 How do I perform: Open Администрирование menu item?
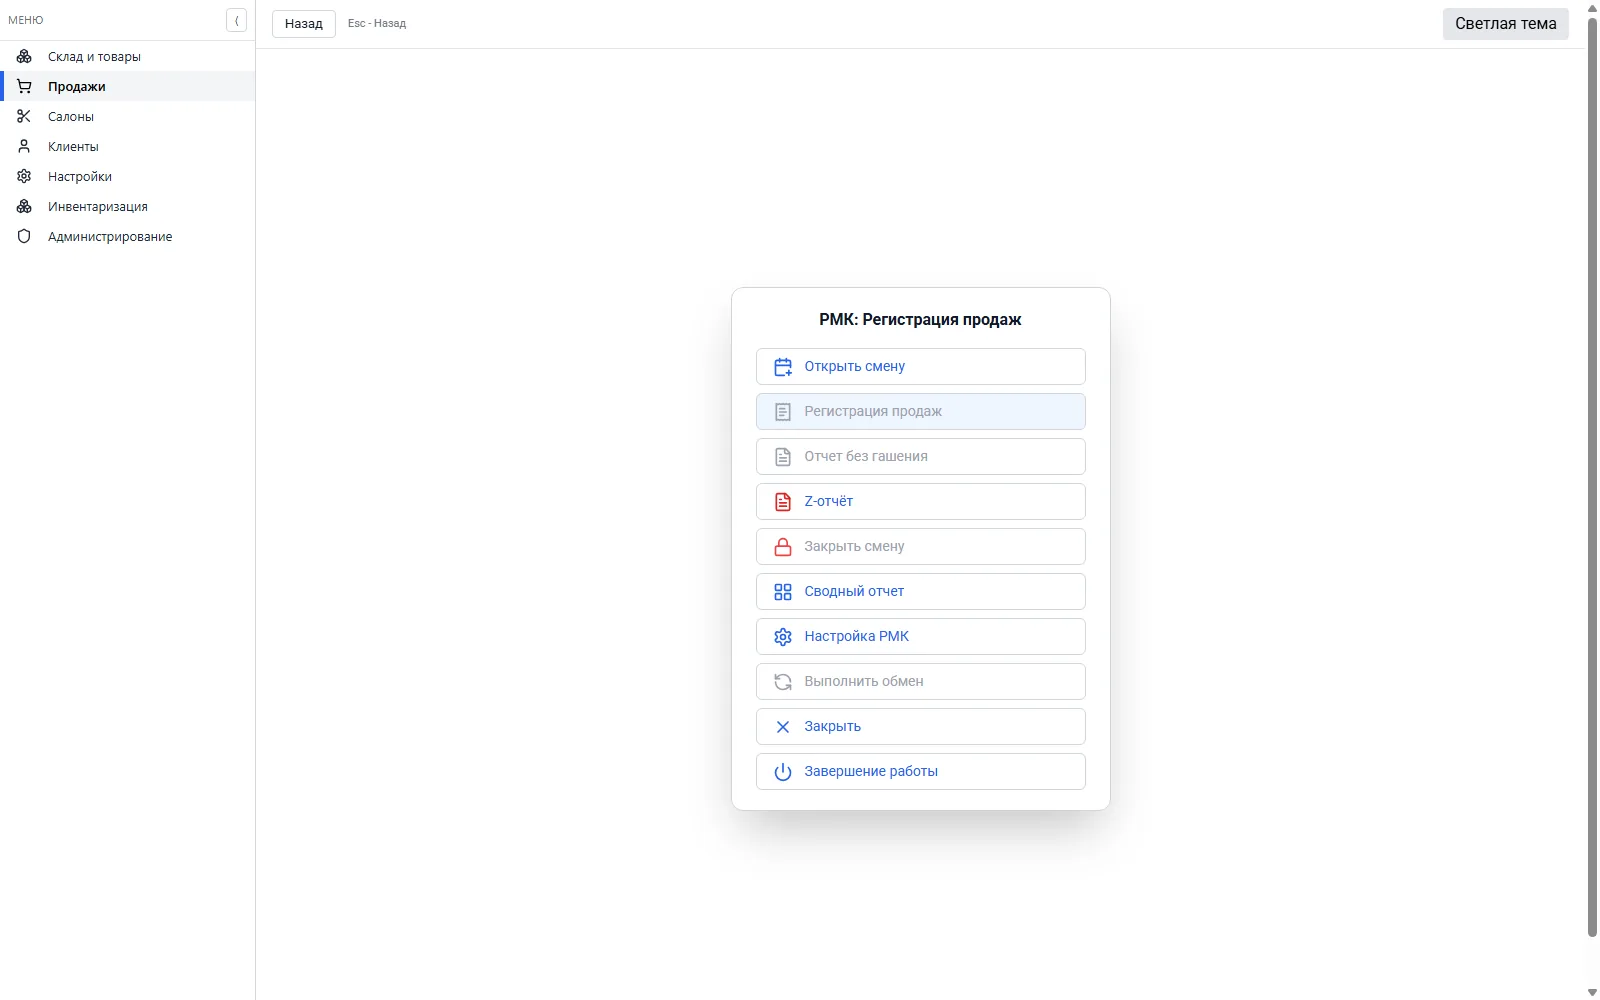tap(128, 236)
